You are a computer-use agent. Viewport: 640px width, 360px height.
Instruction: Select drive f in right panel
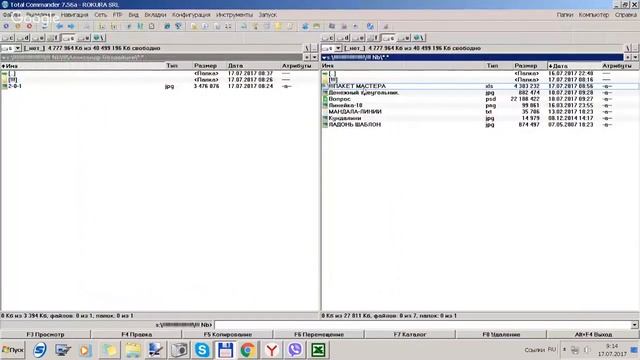(373, 38)
